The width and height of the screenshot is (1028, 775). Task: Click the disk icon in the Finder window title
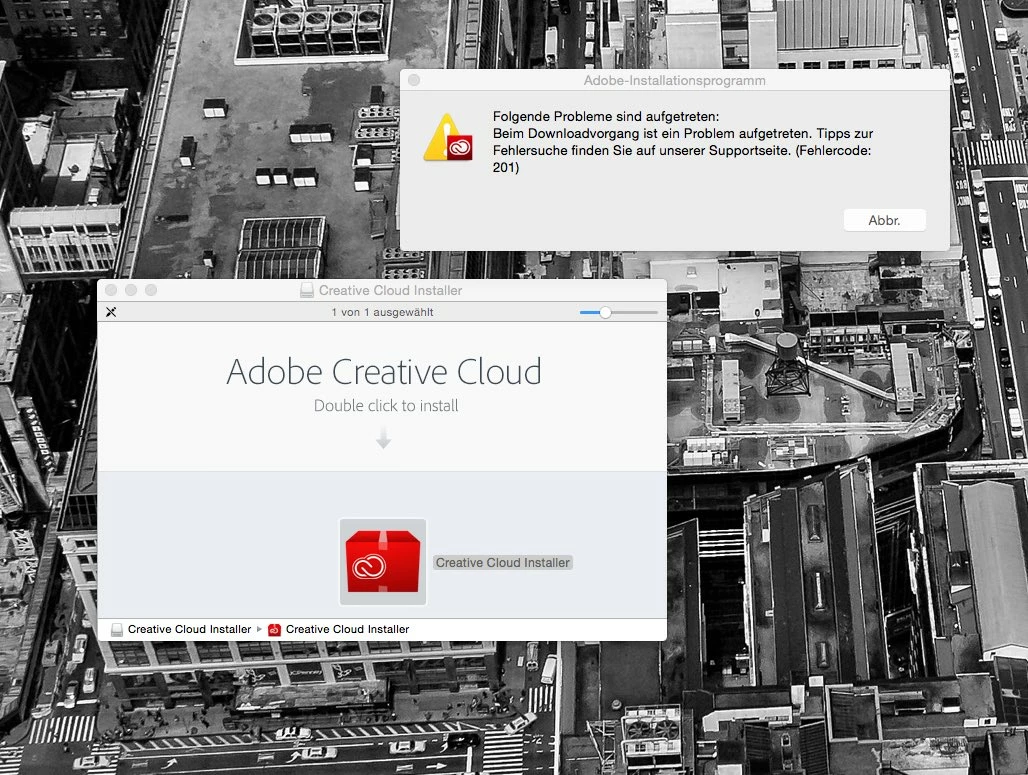click(x=306, y=290)
